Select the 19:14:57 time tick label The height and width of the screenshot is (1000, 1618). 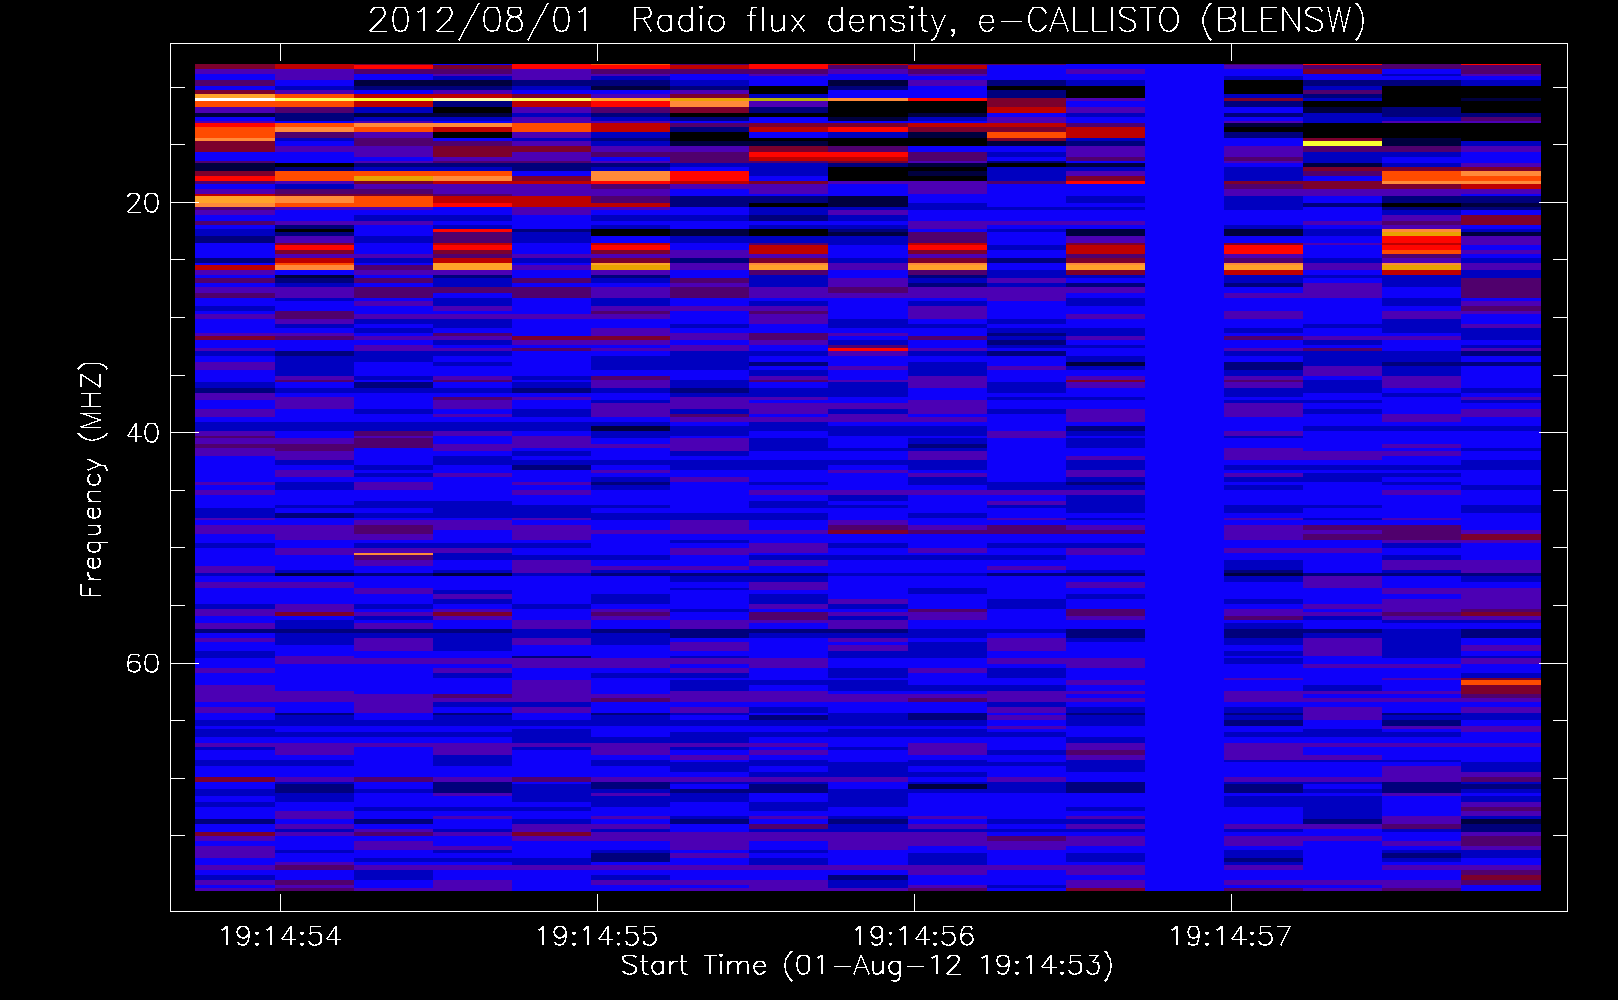pyautogui.click(x=1231, y=937)
